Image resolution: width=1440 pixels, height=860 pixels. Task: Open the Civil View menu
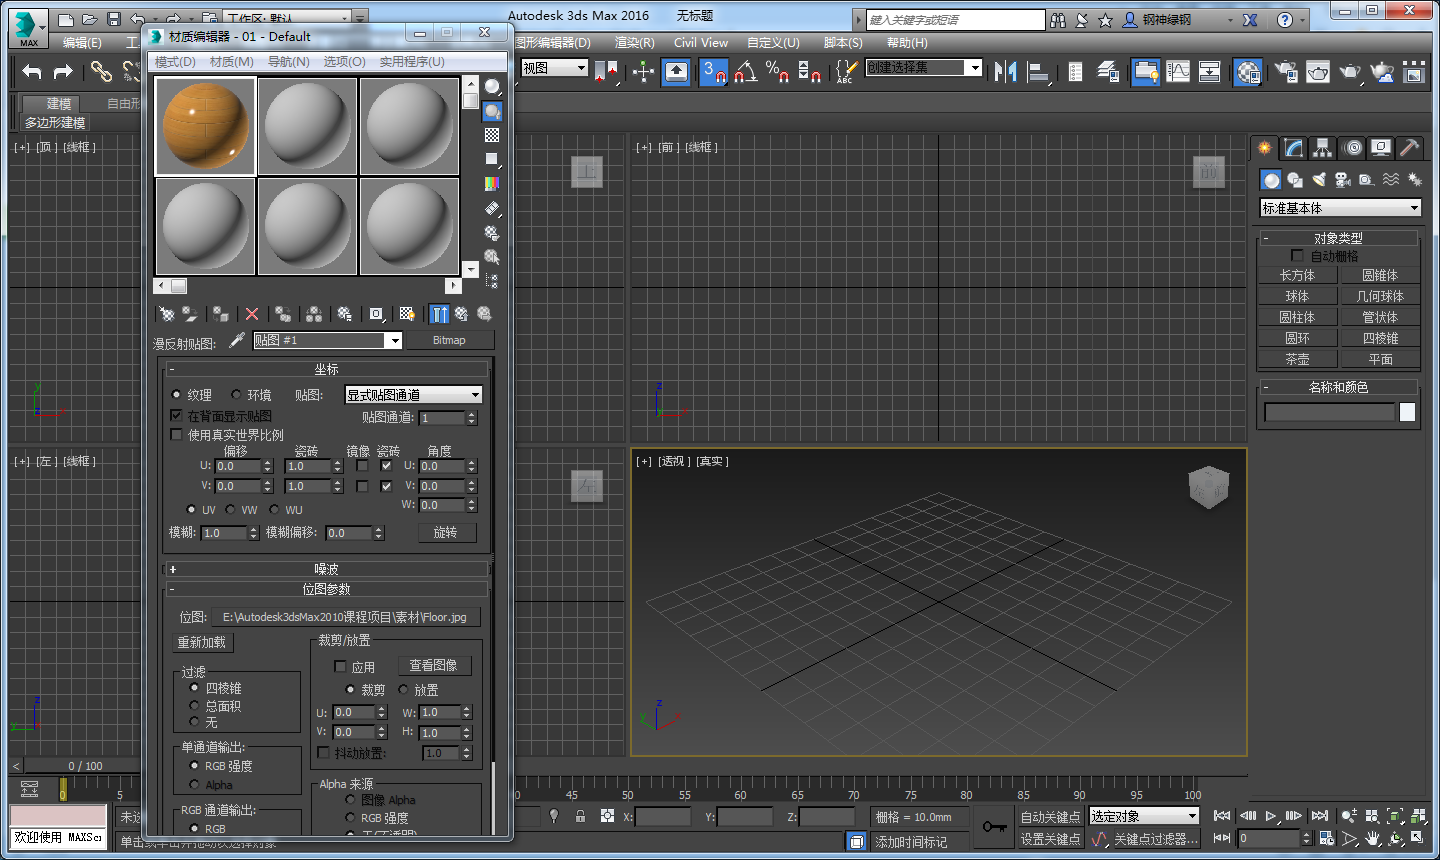pos(700,43)
